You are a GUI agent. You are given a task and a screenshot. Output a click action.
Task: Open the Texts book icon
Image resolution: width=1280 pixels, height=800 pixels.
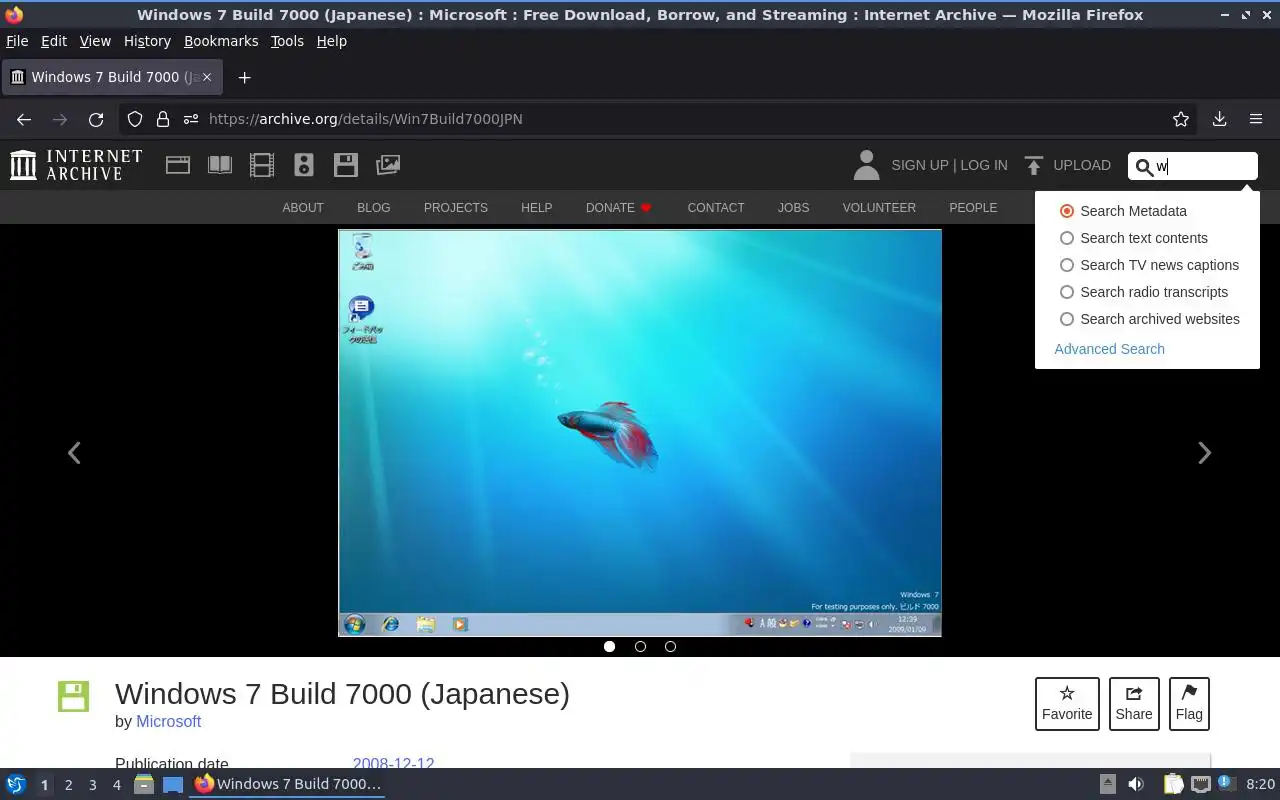(220, 165)
